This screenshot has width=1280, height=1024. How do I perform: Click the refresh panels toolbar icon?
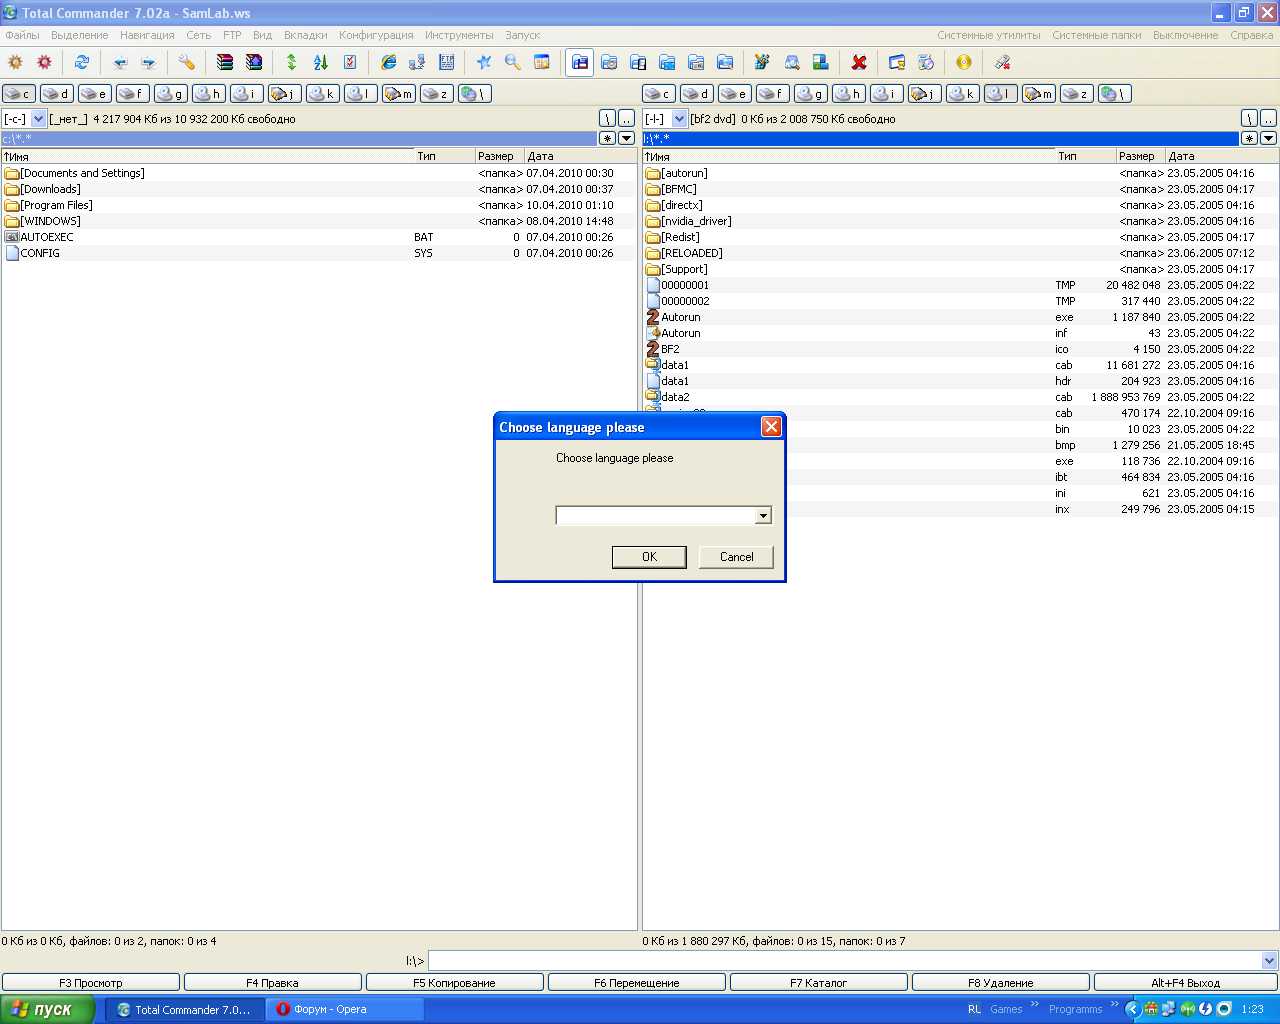pos(82,62)
